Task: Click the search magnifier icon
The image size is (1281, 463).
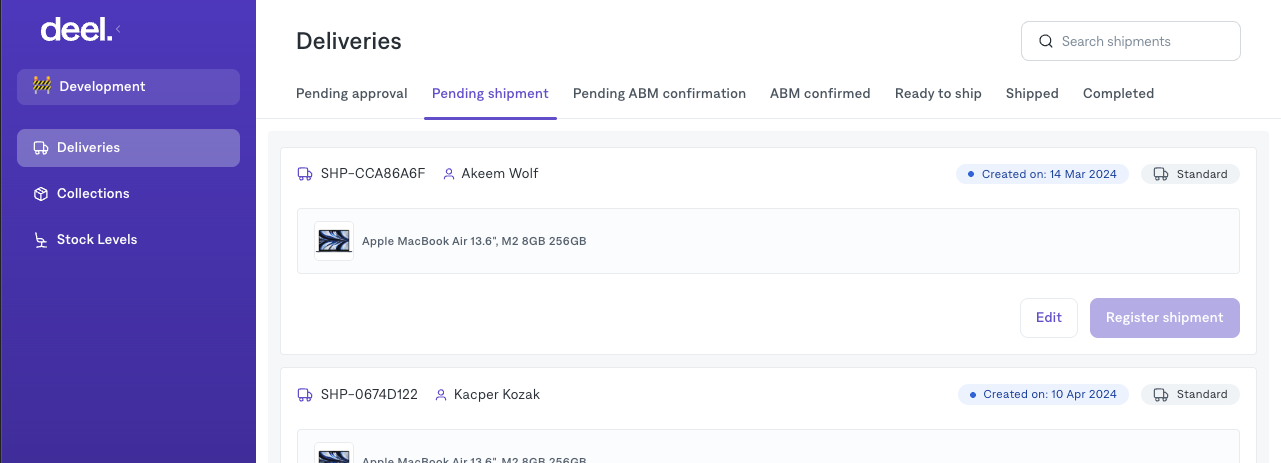Action: (1046, 42)
